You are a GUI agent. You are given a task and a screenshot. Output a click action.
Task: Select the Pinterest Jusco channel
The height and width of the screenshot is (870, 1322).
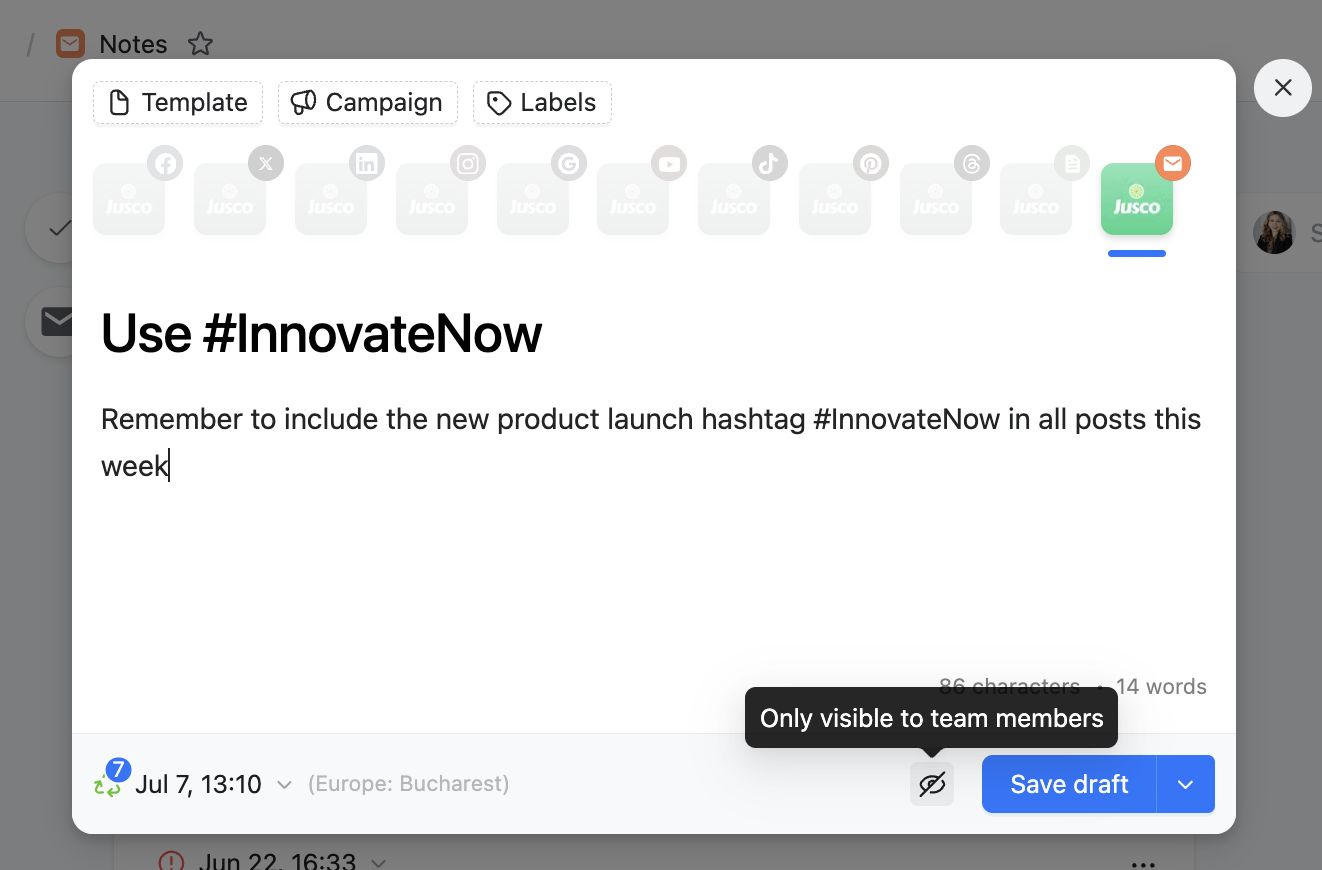835,200
